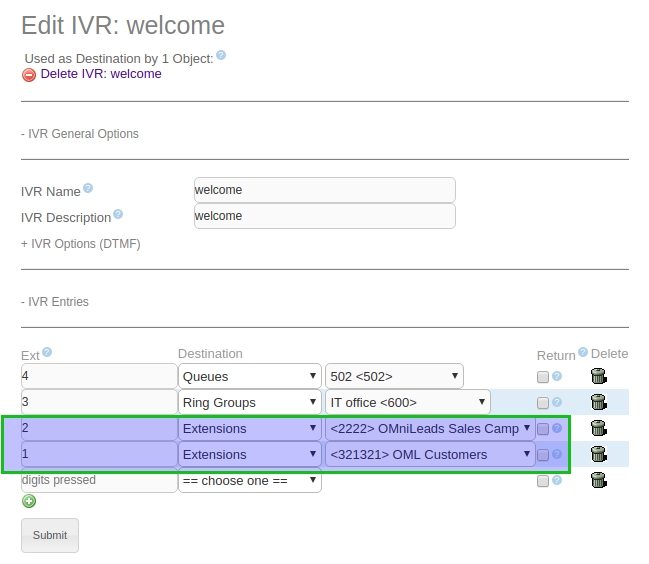Click green plus to add IVR entry
This screenshot has width=649, height=564.
tap(29, 501)
